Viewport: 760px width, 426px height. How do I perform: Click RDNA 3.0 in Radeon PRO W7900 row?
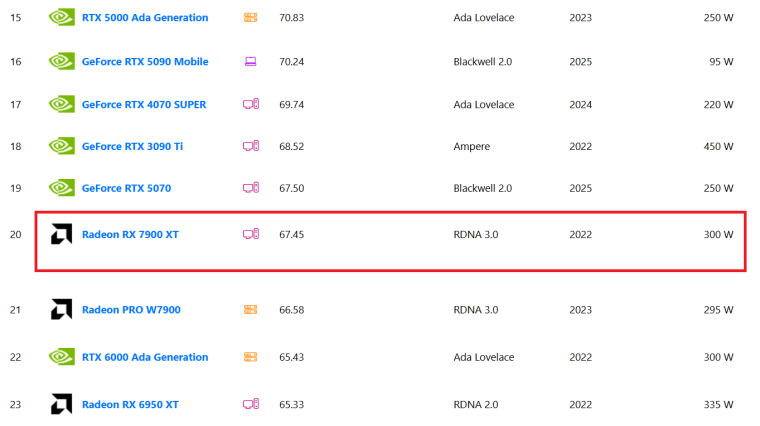pos(476,310)
